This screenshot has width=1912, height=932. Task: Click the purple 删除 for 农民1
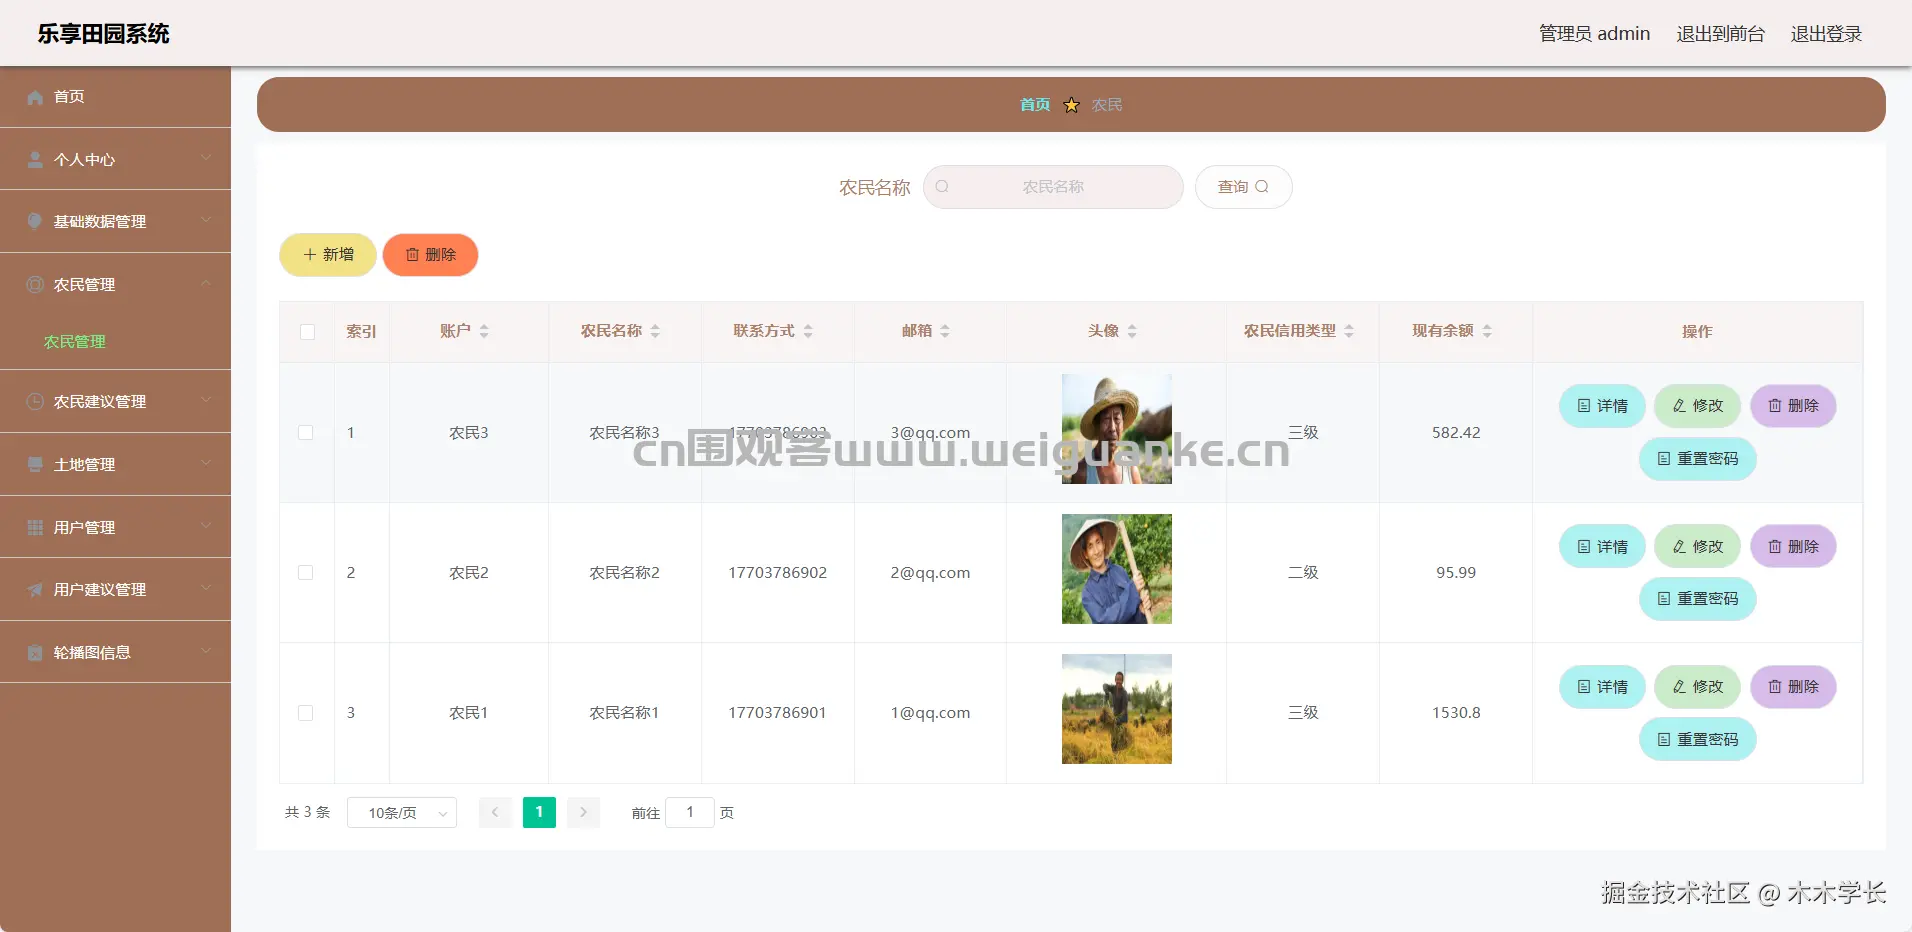(1793, 687)
